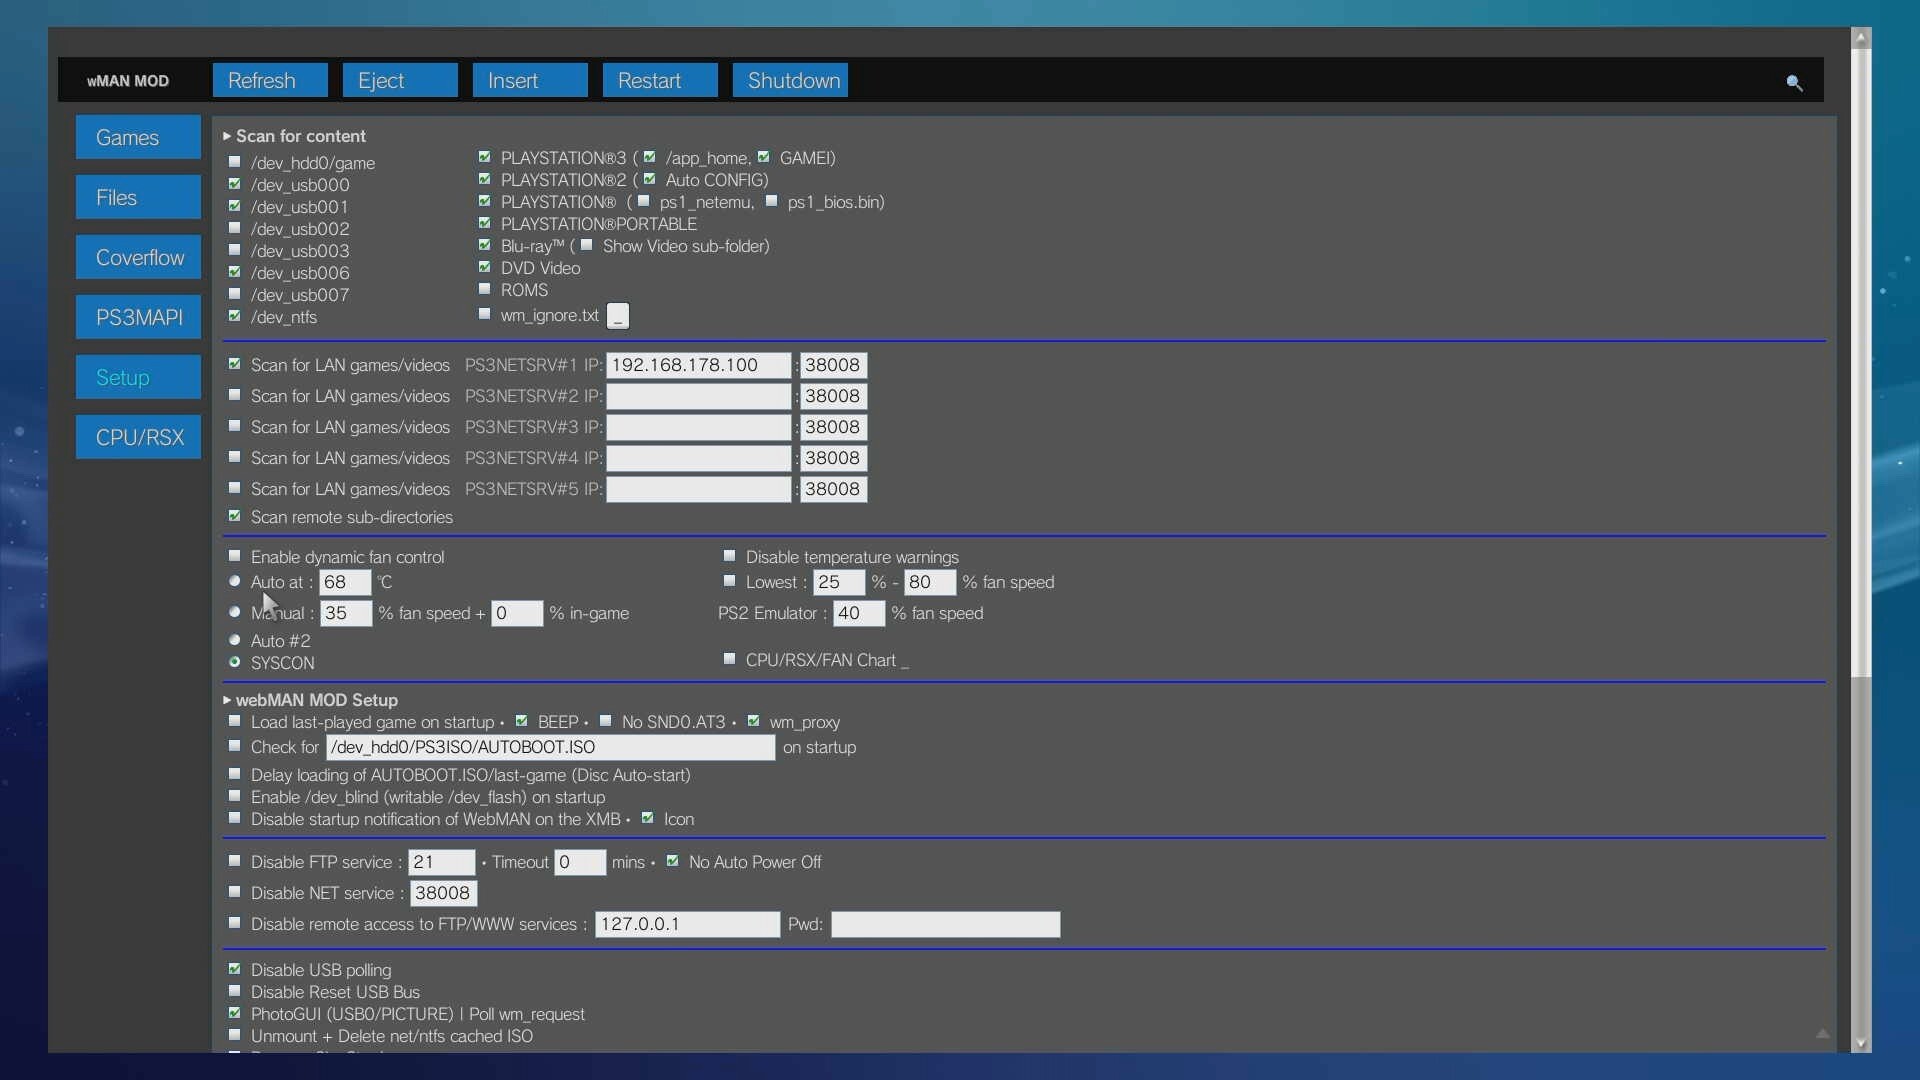This screenshot has width=1920, height=1080.
Task: Enable the /dev_hdd0/game scan checkbox
Action: [235, 162]
